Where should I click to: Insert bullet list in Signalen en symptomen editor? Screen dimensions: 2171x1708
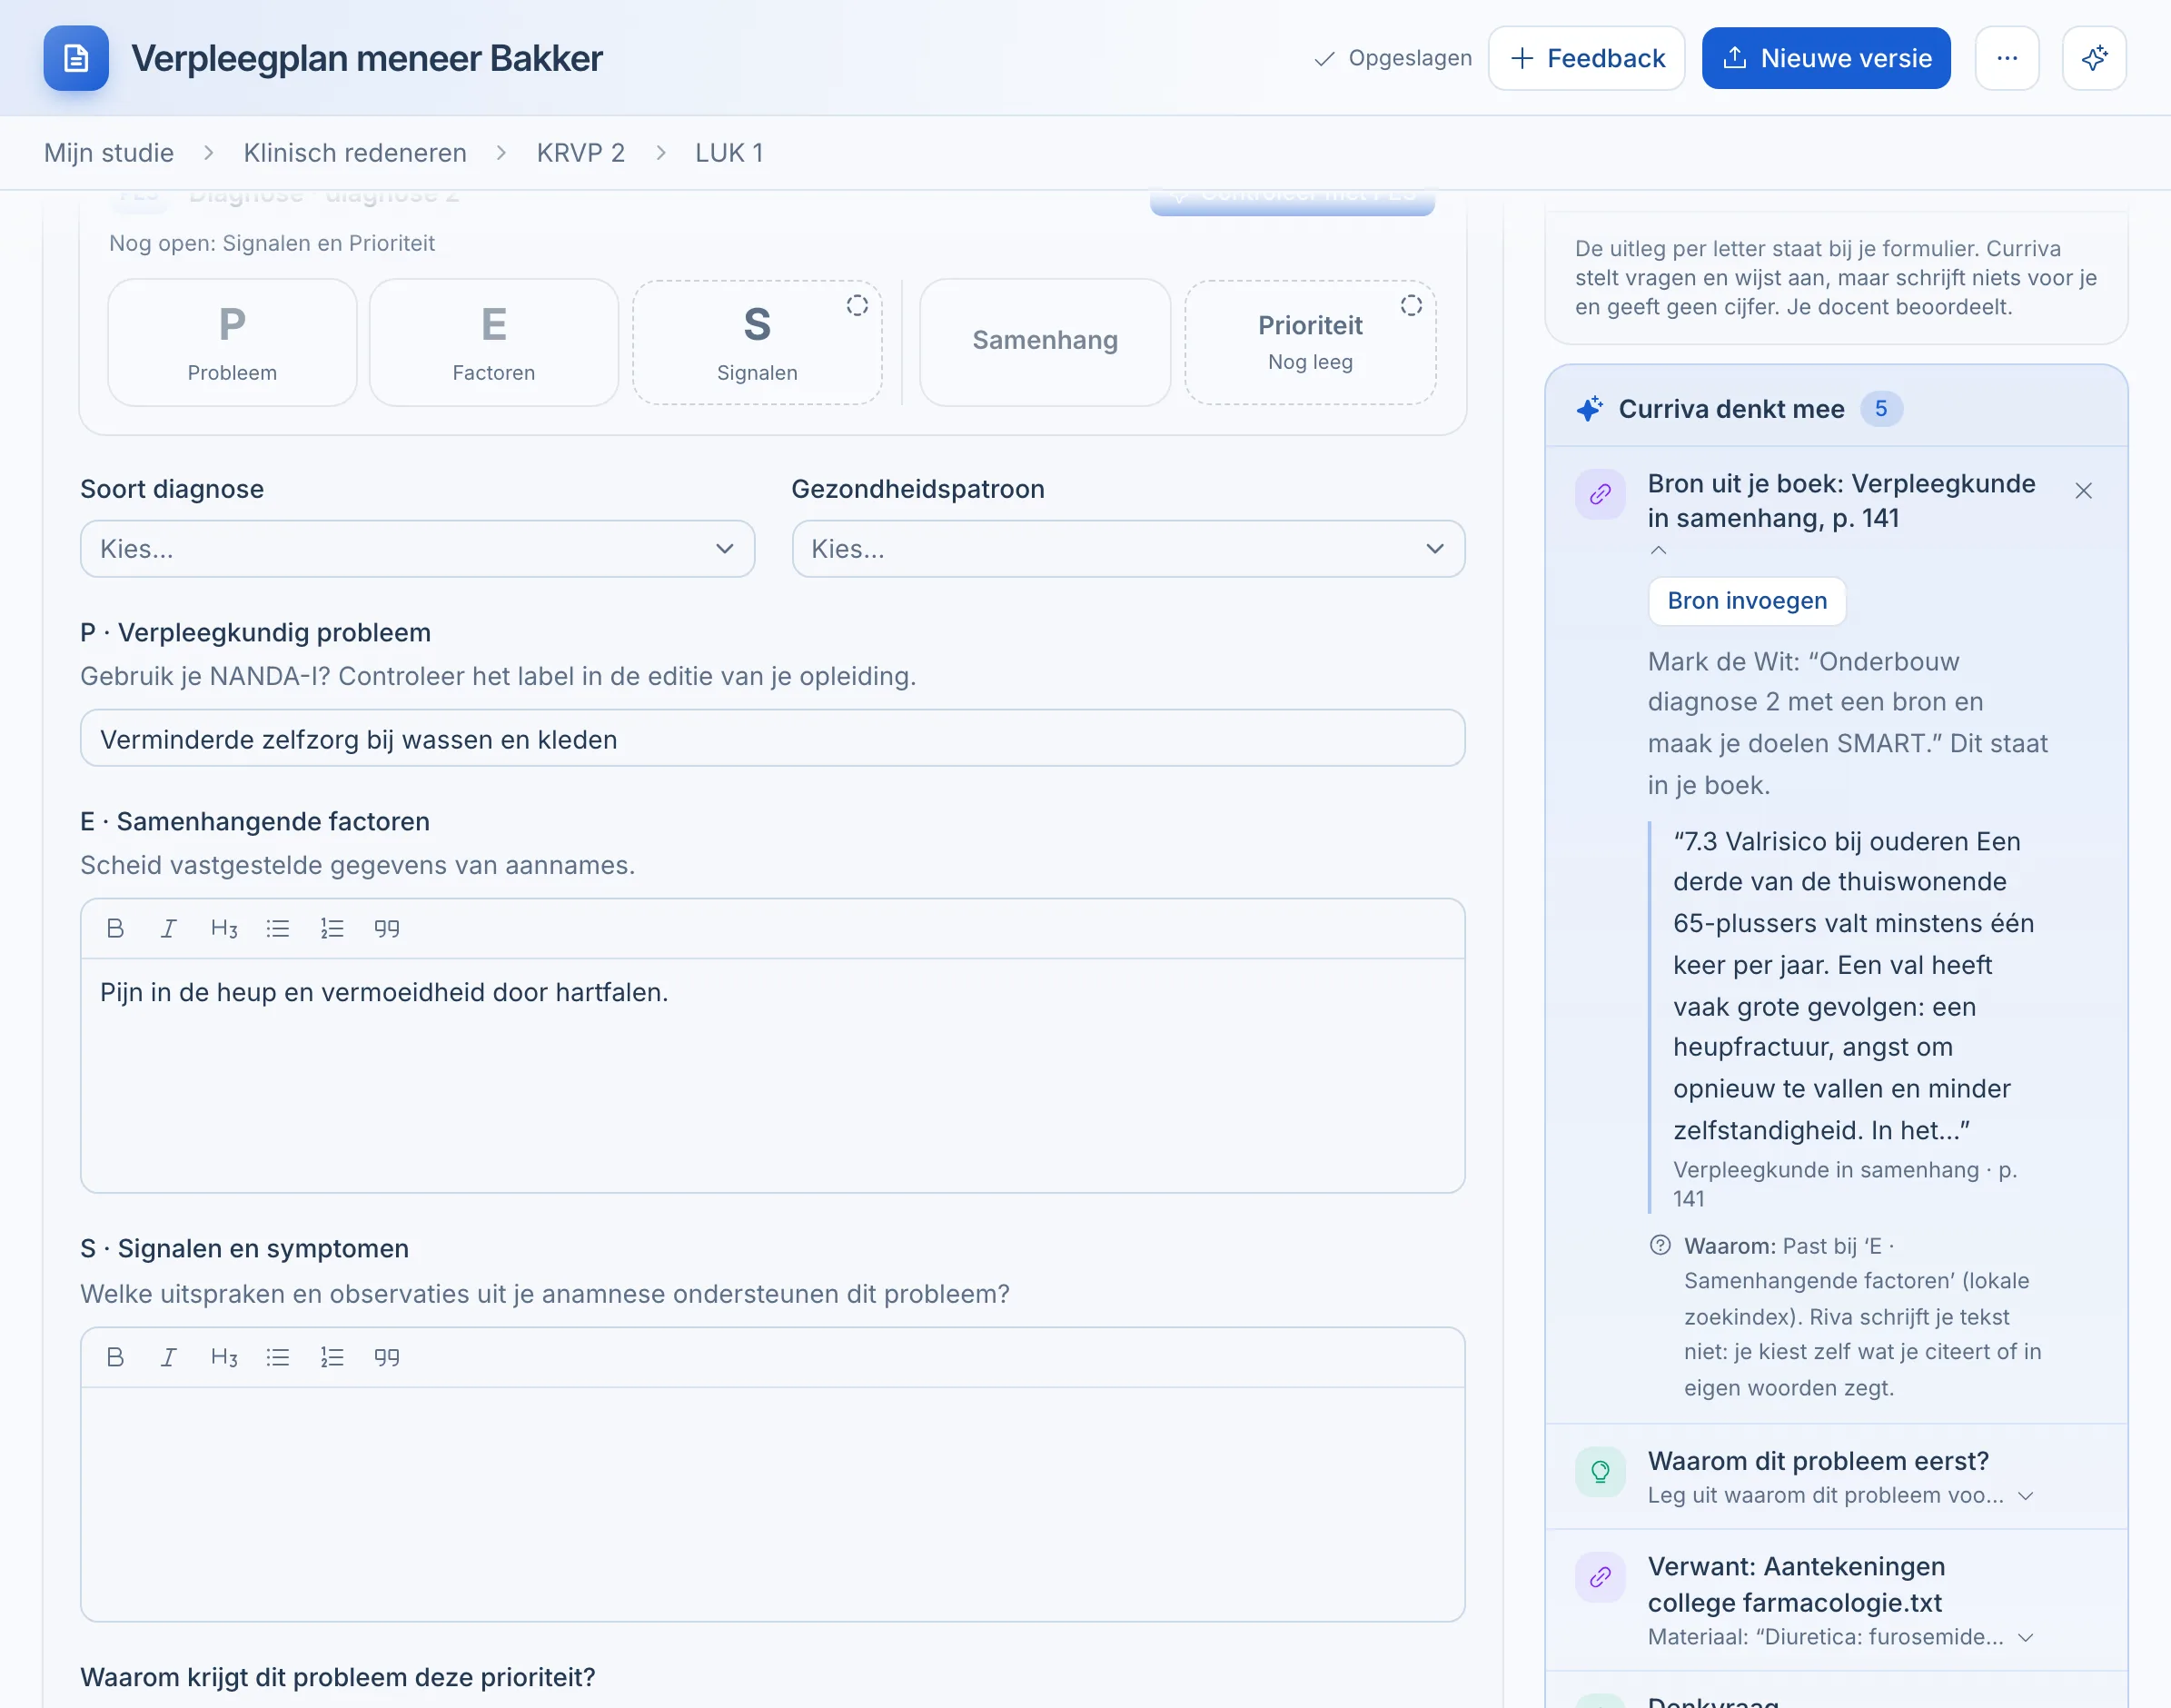pyautogui.click(x=278, y=1357)
